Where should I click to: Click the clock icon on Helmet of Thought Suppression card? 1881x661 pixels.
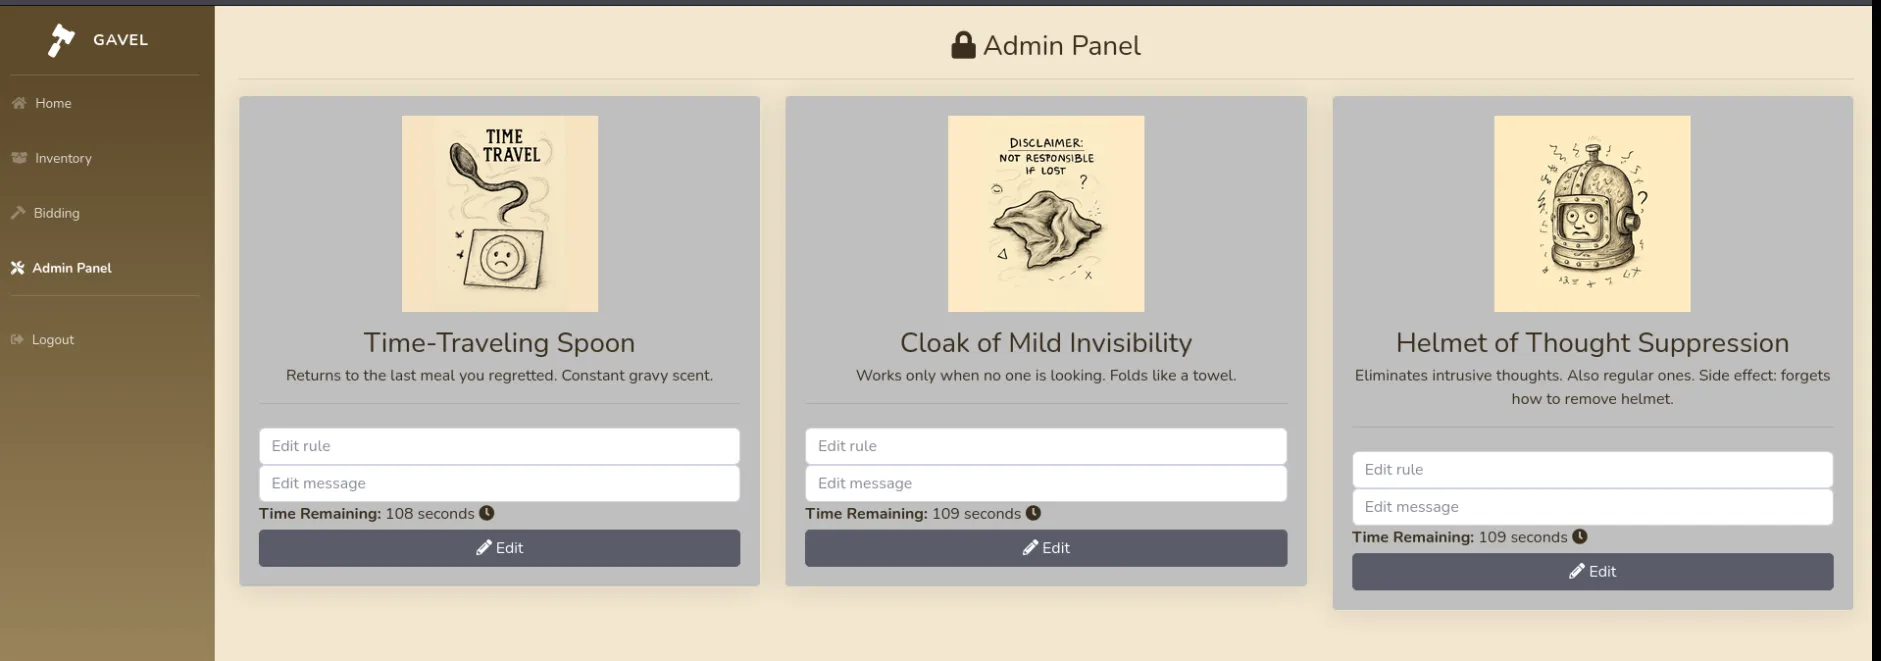[x=1580, y=537]
